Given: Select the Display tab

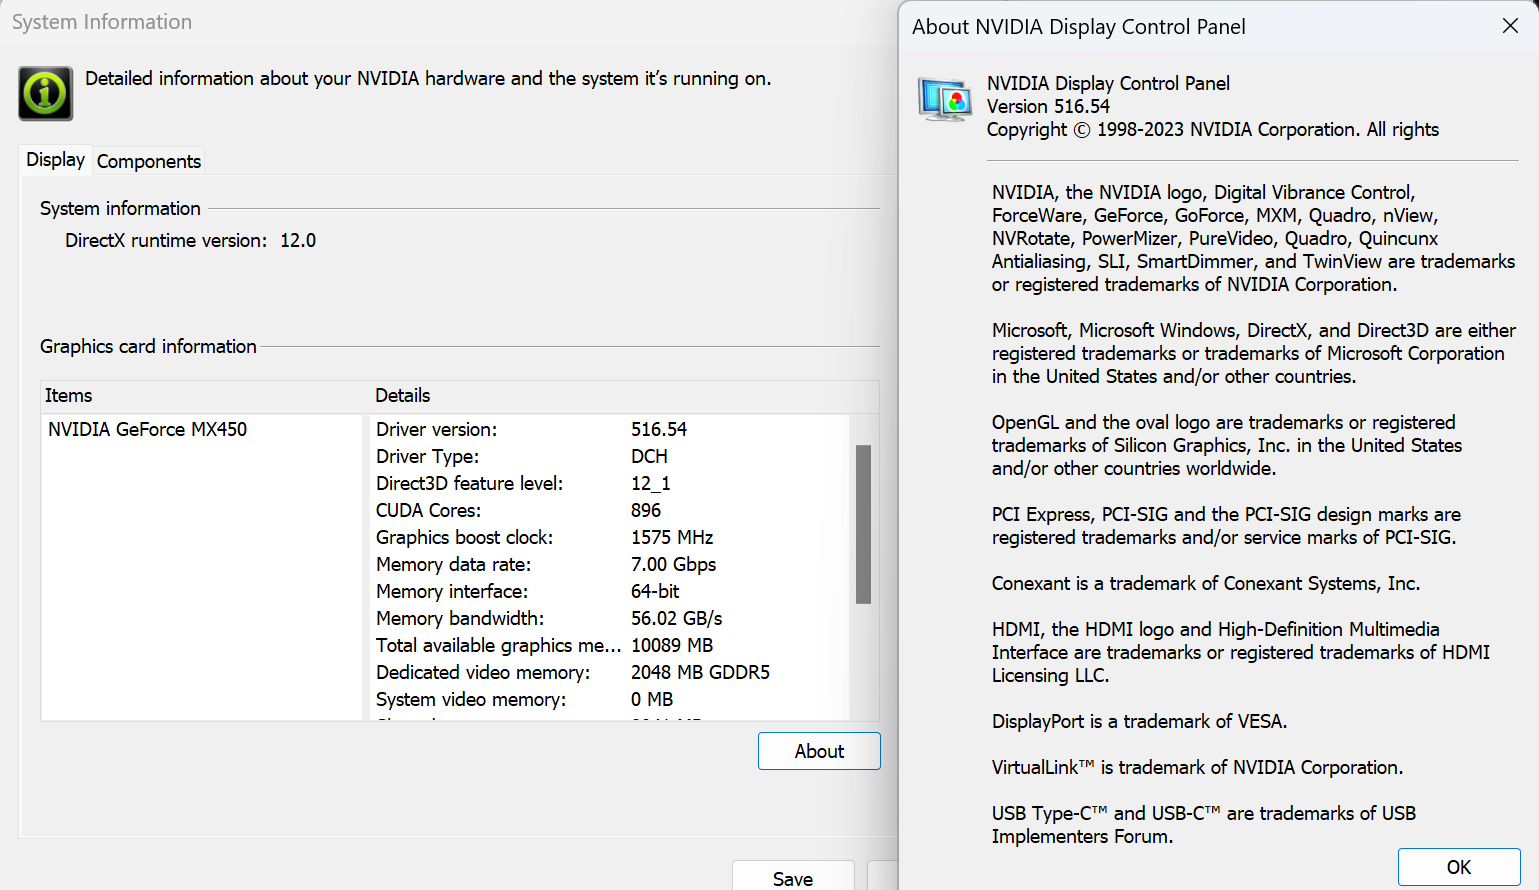Looking at the screenshot, I should [55, 160].
